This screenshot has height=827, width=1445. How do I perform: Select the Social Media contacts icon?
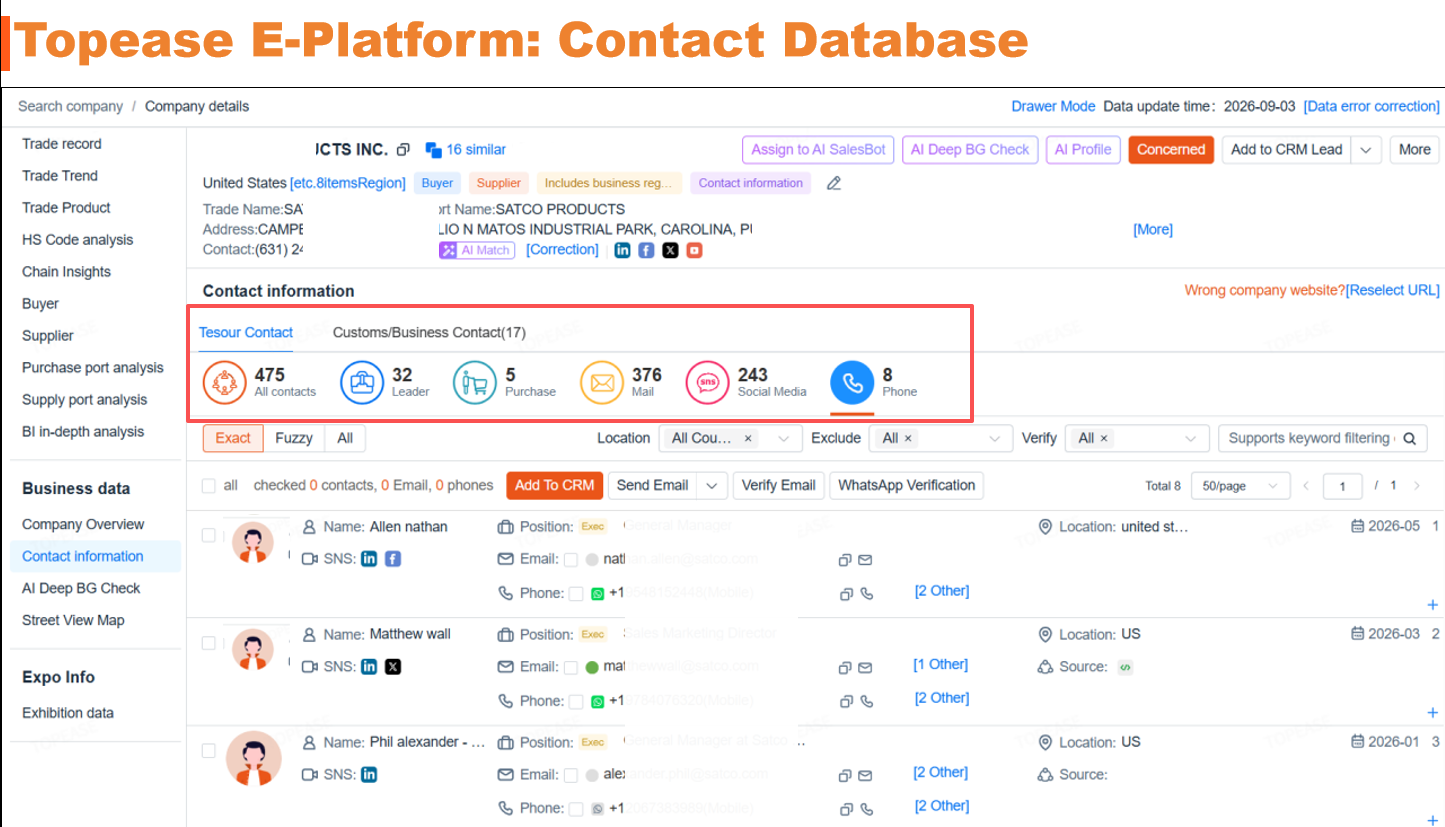click(708, 383)
